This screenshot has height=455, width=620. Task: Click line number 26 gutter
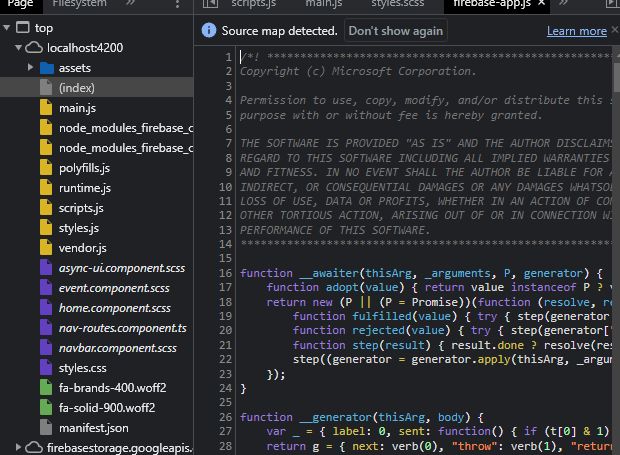click(225, 417)
